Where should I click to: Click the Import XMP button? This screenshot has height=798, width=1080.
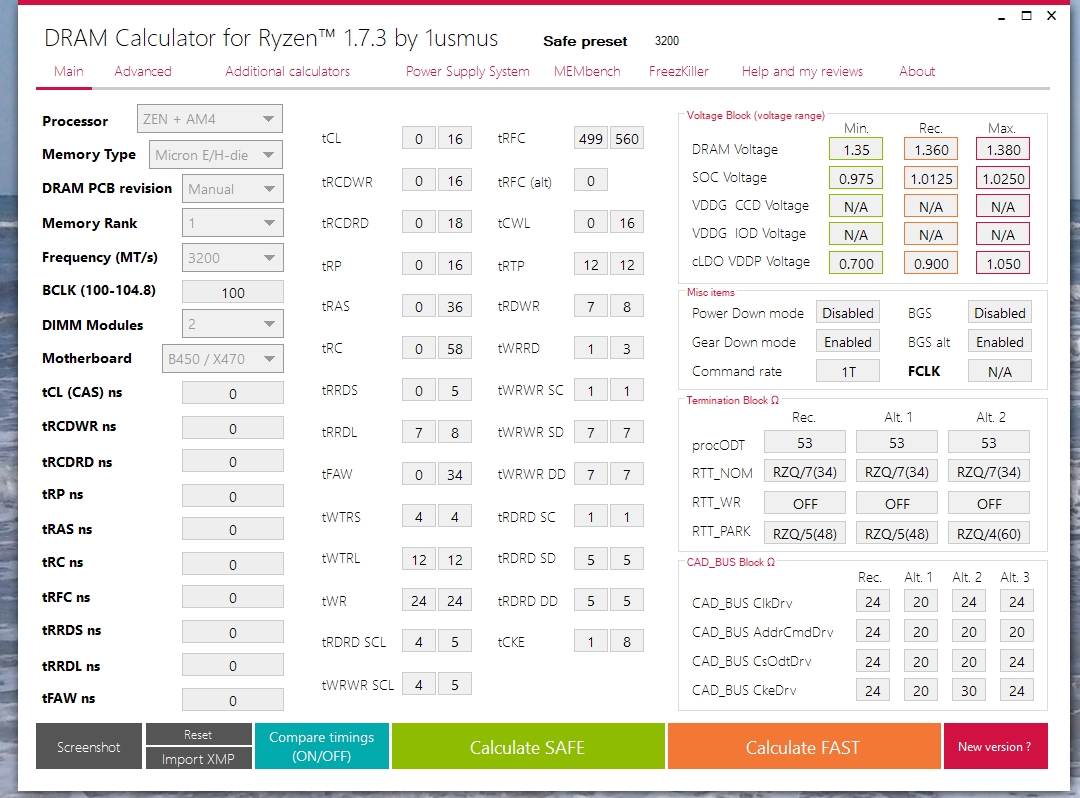coord(198,758)
